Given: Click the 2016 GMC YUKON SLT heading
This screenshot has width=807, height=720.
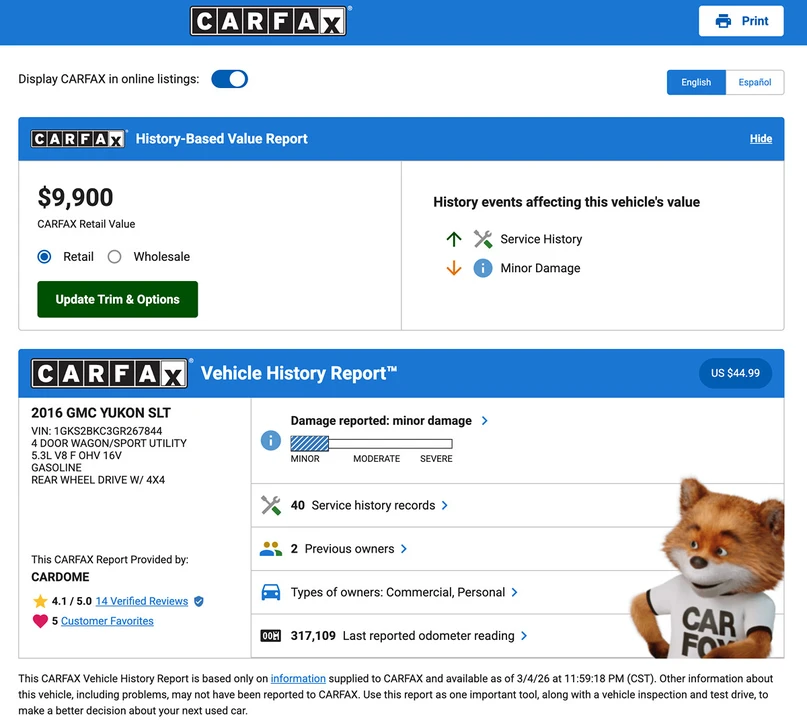Looking at the screenshot, I should 101,413.
